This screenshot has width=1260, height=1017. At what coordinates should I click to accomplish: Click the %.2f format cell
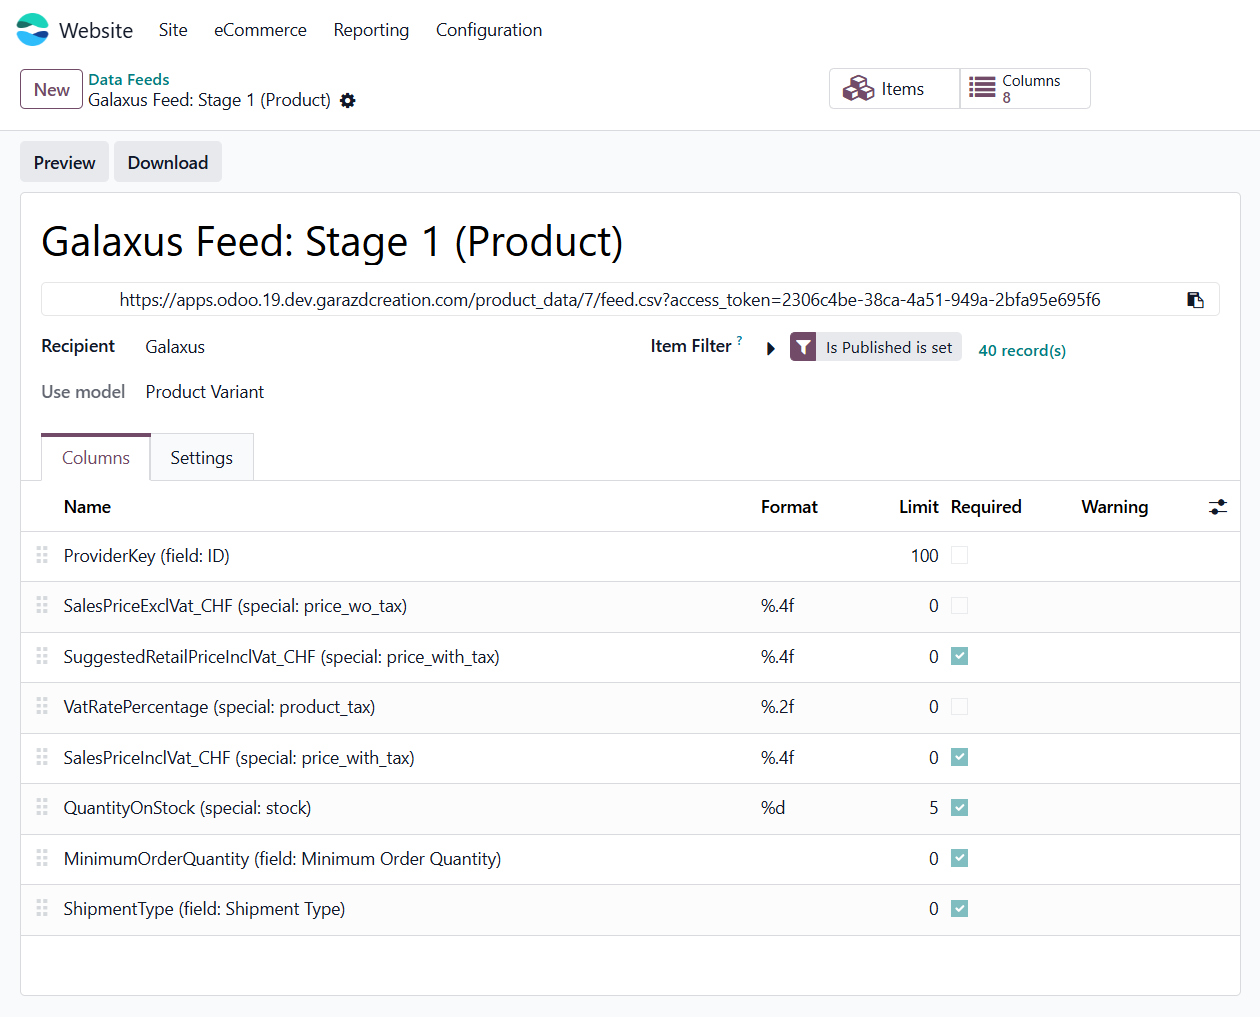(777, 706)
